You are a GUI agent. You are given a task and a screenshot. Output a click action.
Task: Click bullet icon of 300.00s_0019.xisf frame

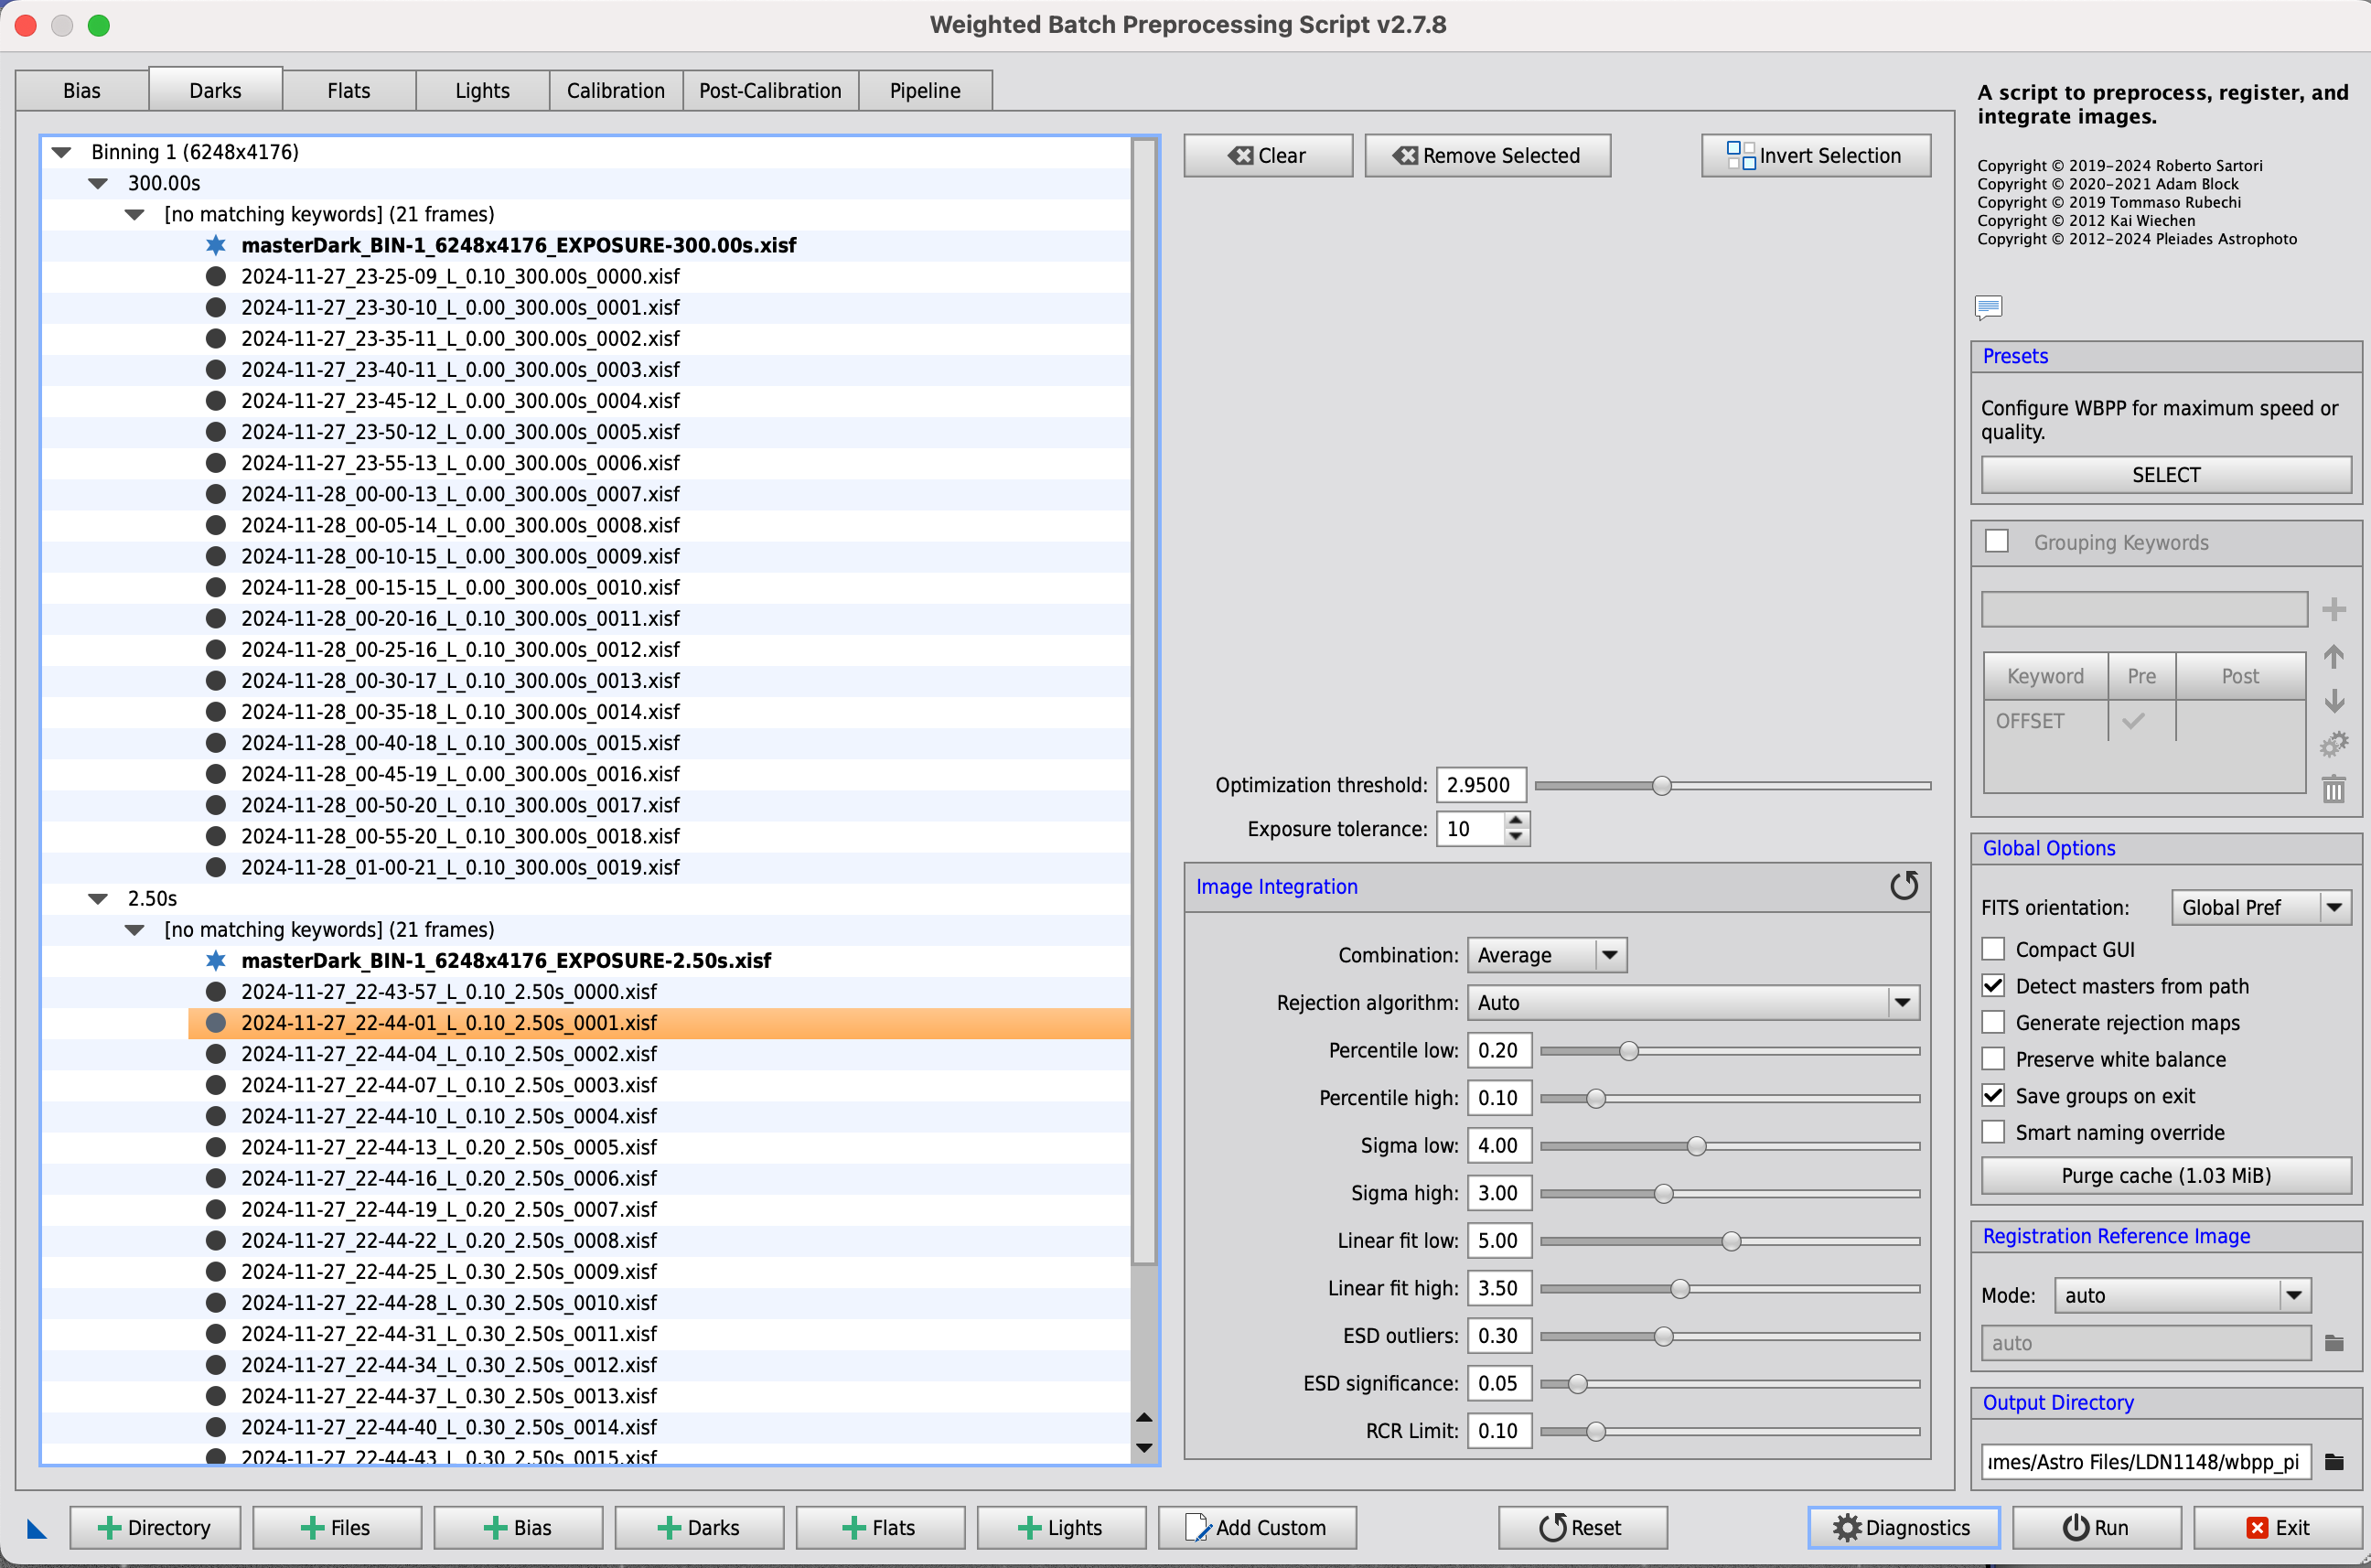click(215, 867)
